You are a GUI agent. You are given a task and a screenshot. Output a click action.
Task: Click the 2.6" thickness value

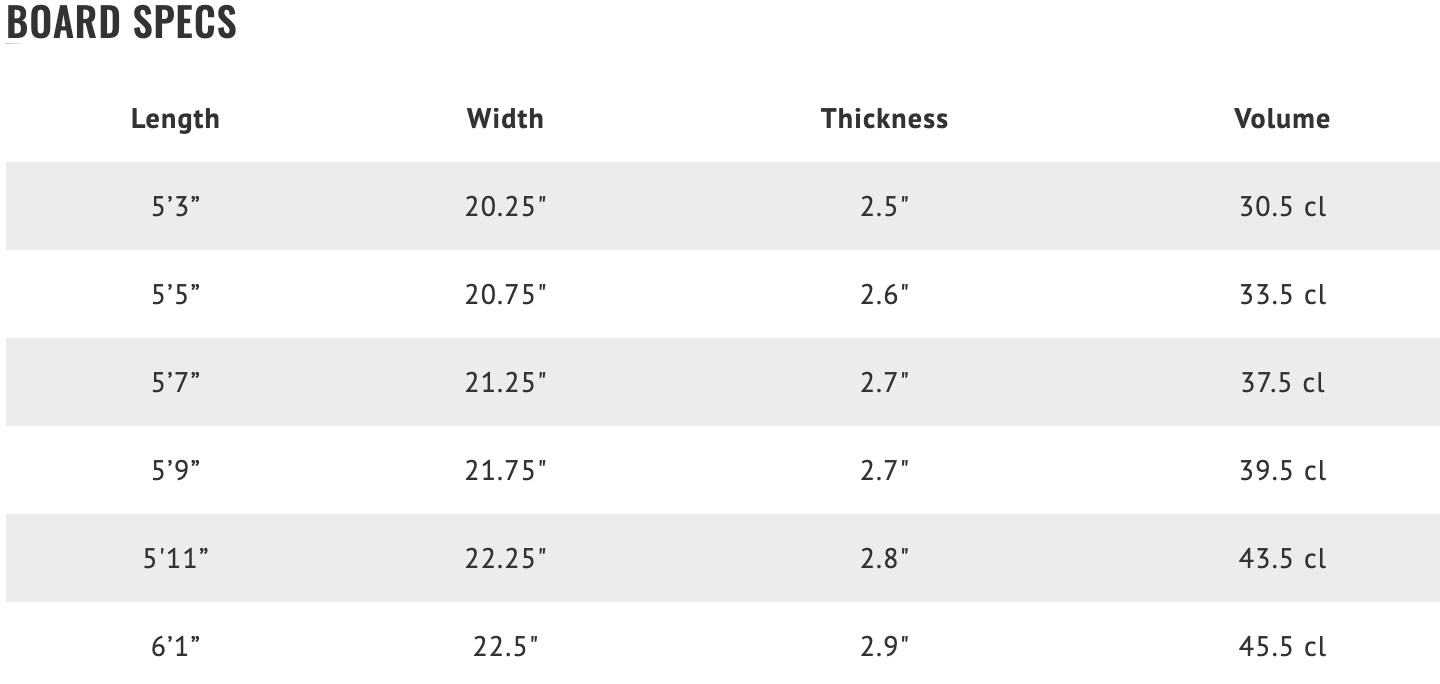[884, 295]
